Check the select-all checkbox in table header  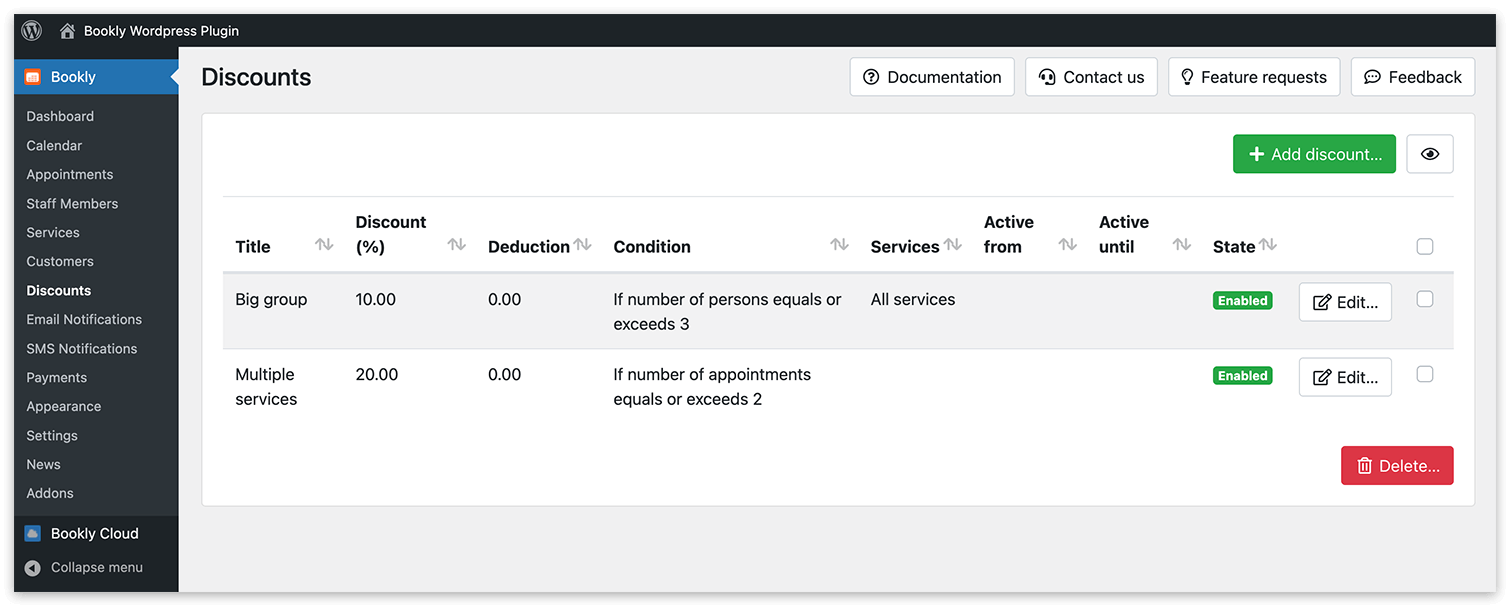coord(1425,247)
